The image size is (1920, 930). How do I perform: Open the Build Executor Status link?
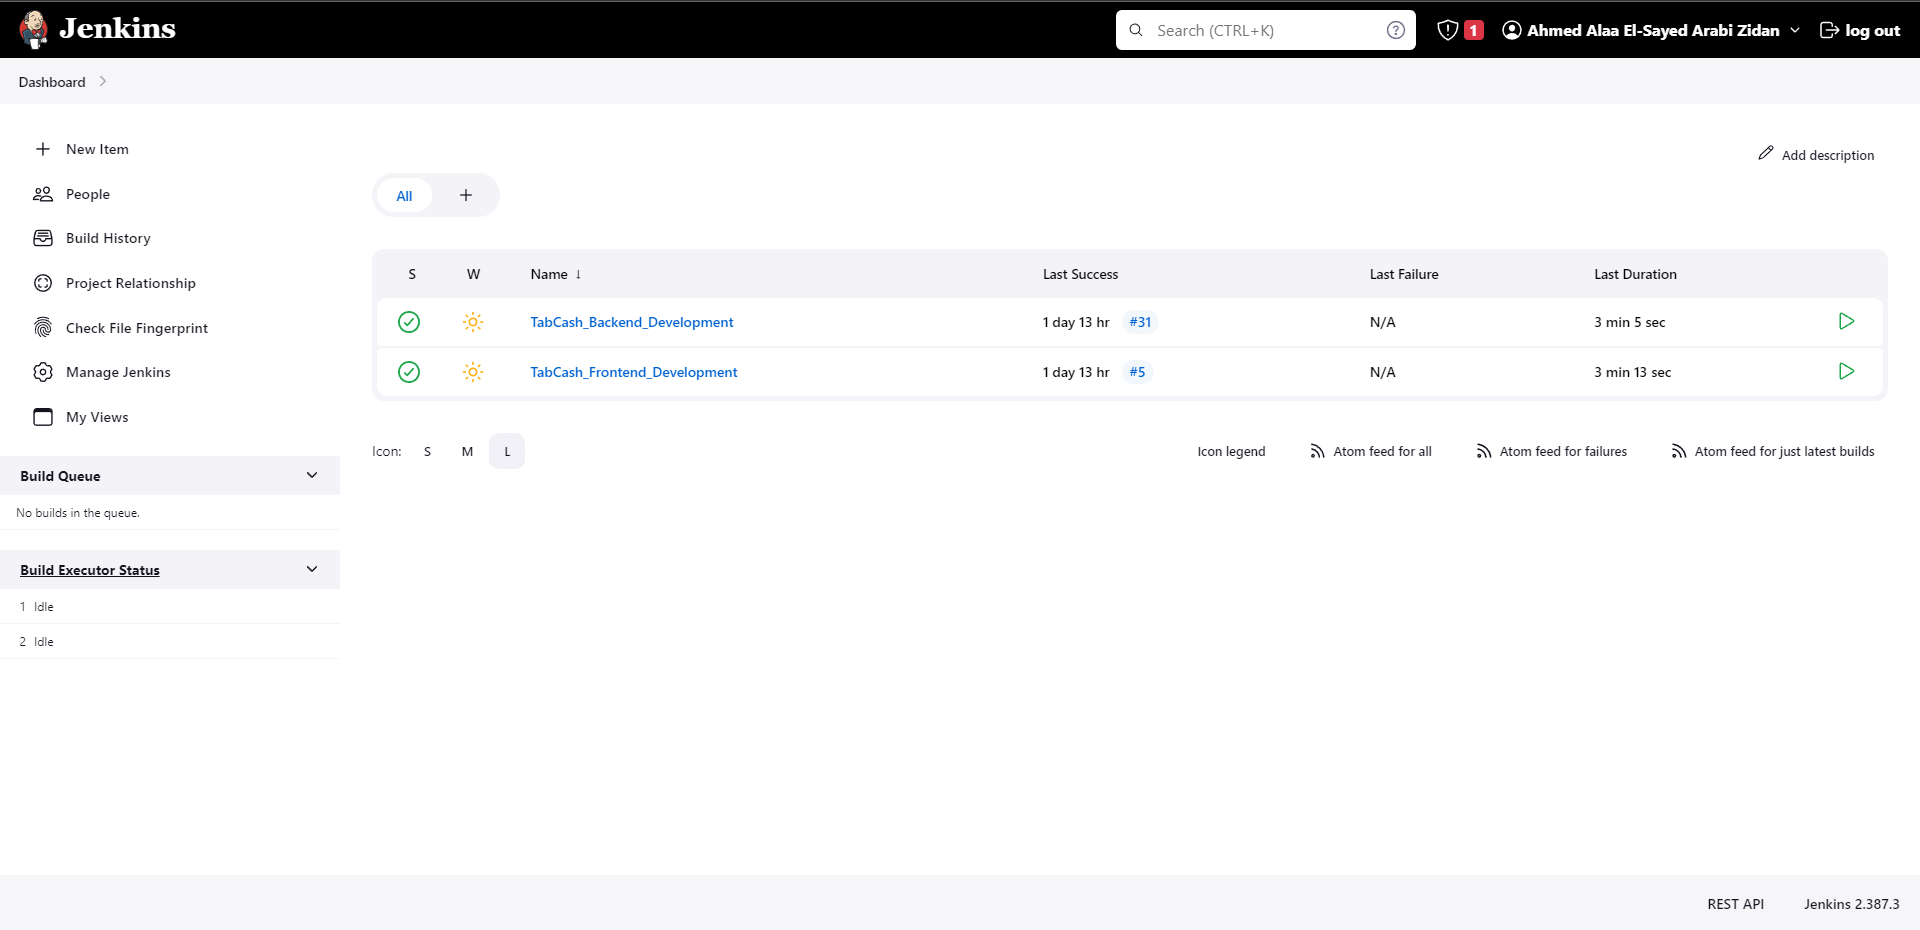90,570
